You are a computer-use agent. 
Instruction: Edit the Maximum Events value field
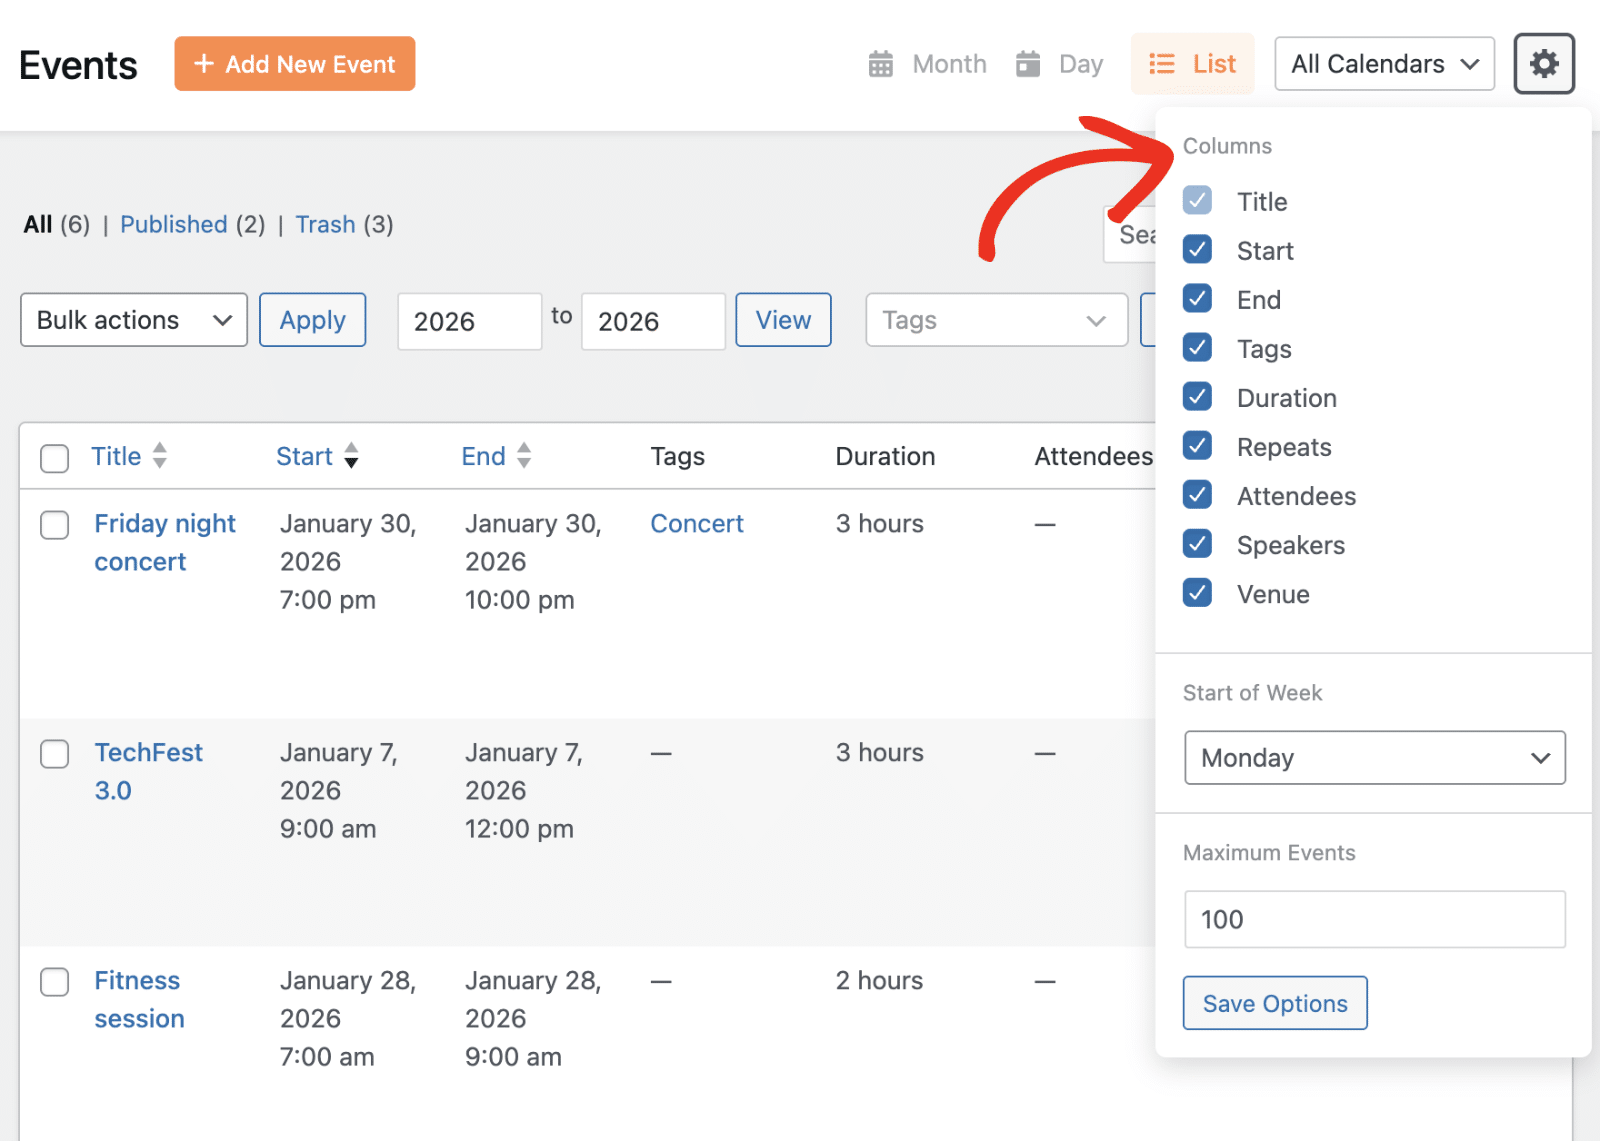point(1374,919)
